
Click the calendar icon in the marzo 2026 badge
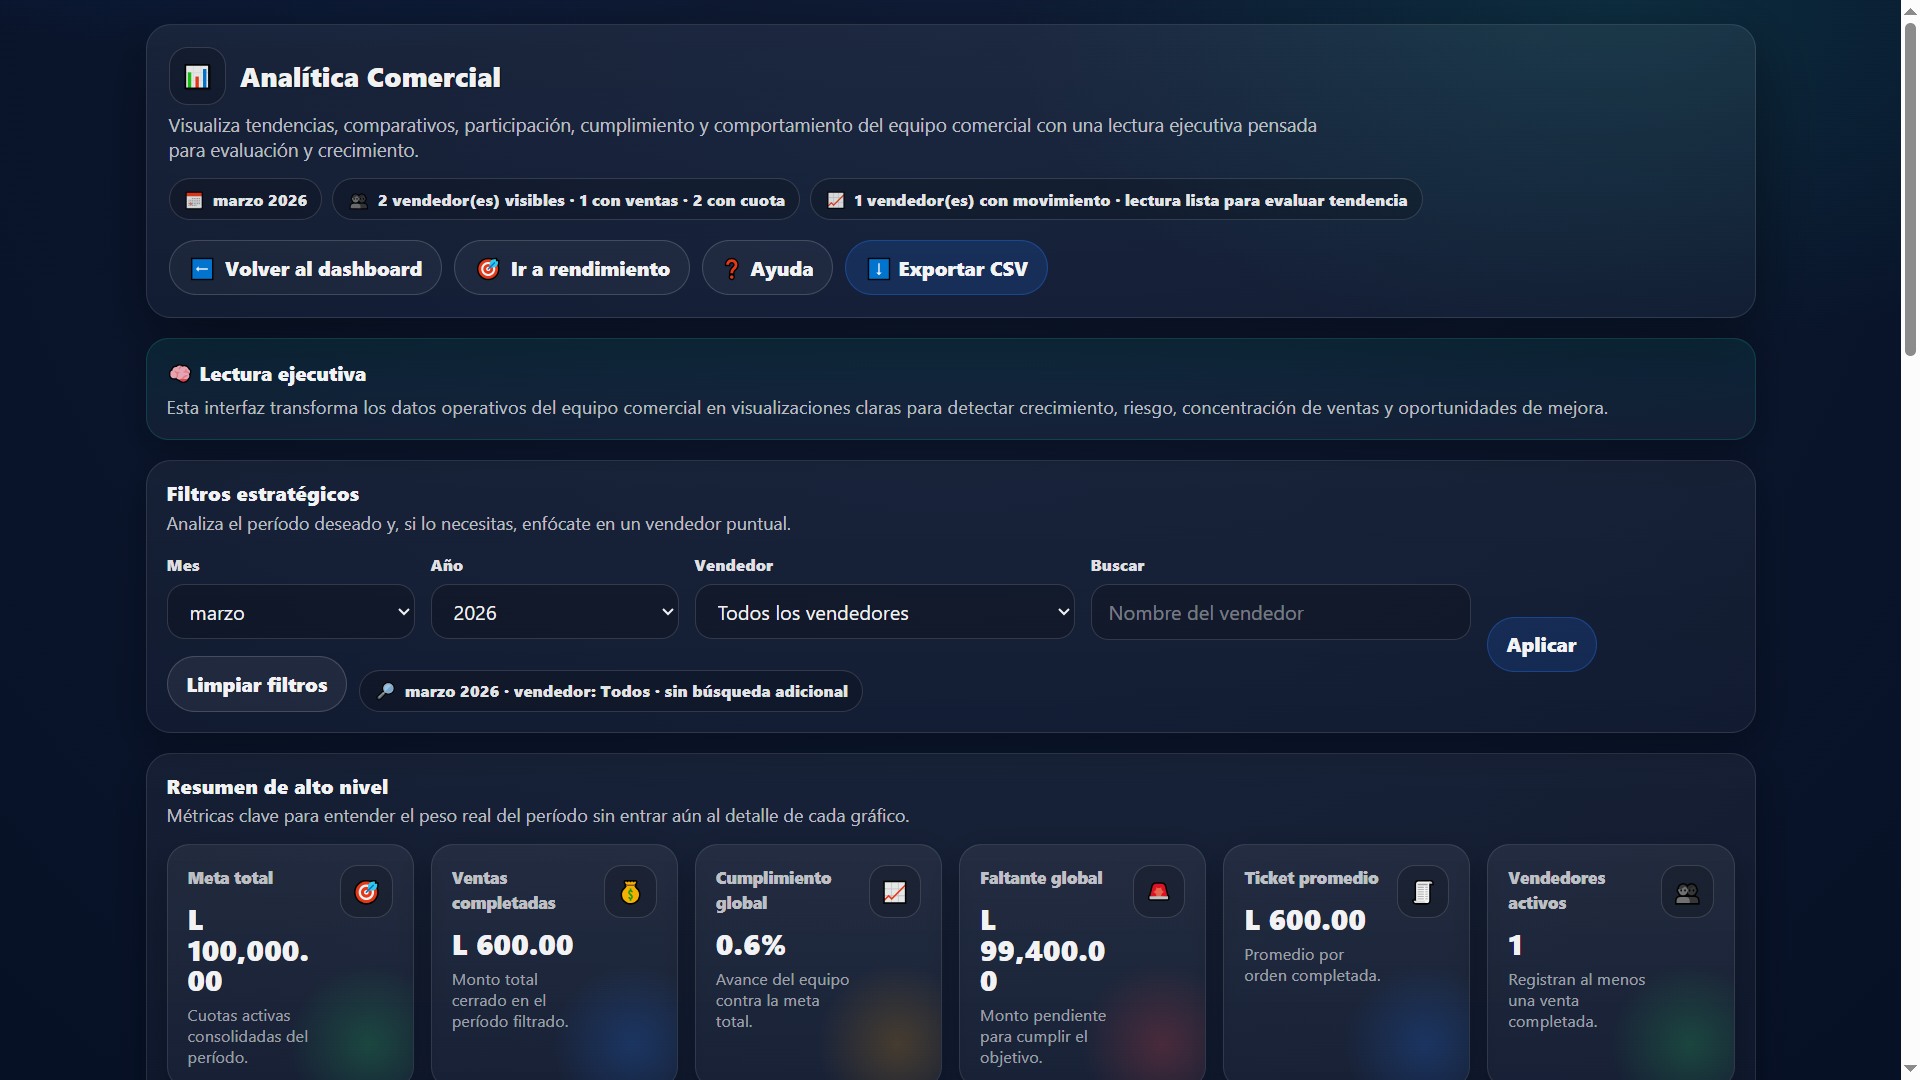tap(193, 199)
